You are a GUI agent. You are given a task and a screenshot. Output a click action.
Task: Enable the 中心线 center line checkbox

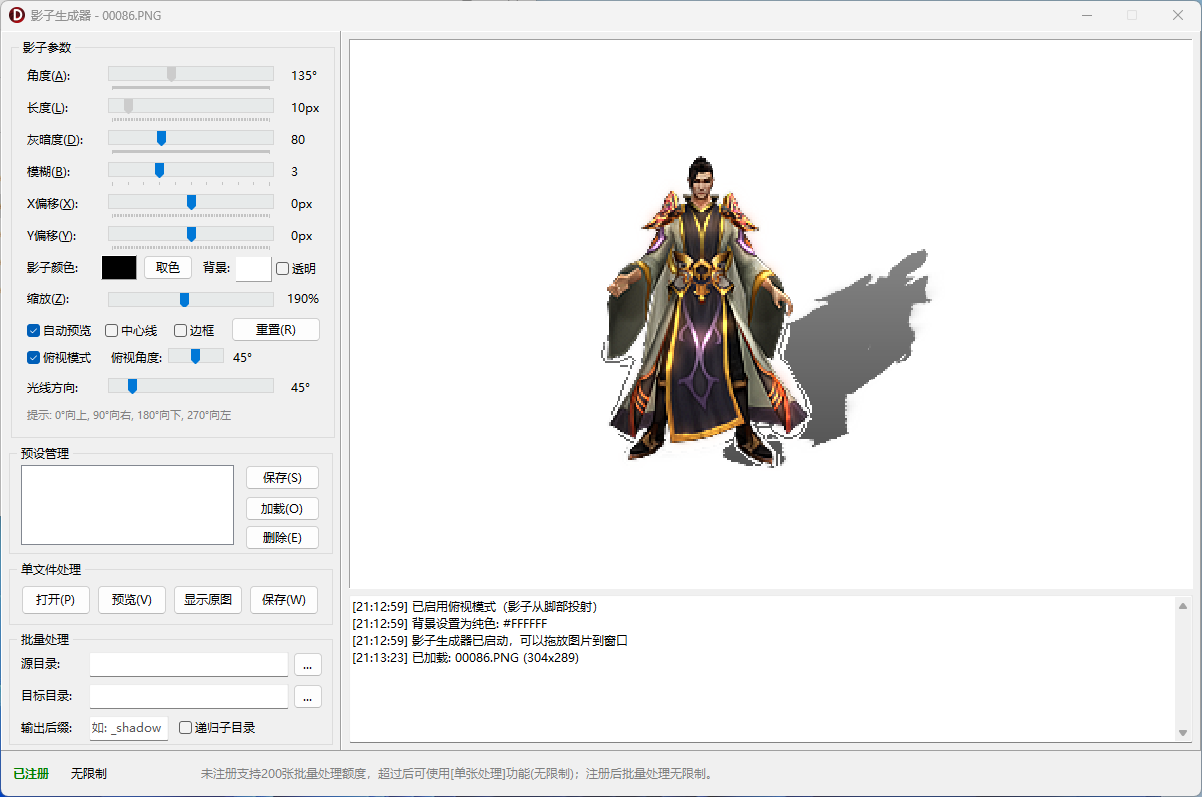pos(110,330)
